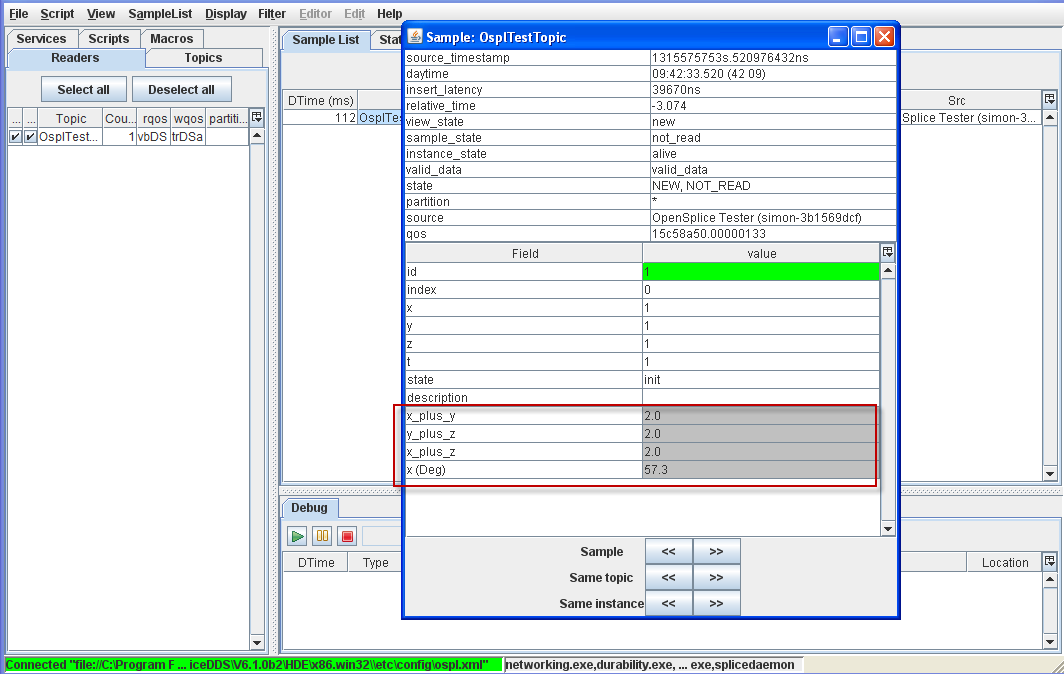
Task: Go to next sample with >> button
Action: (717, 551)
